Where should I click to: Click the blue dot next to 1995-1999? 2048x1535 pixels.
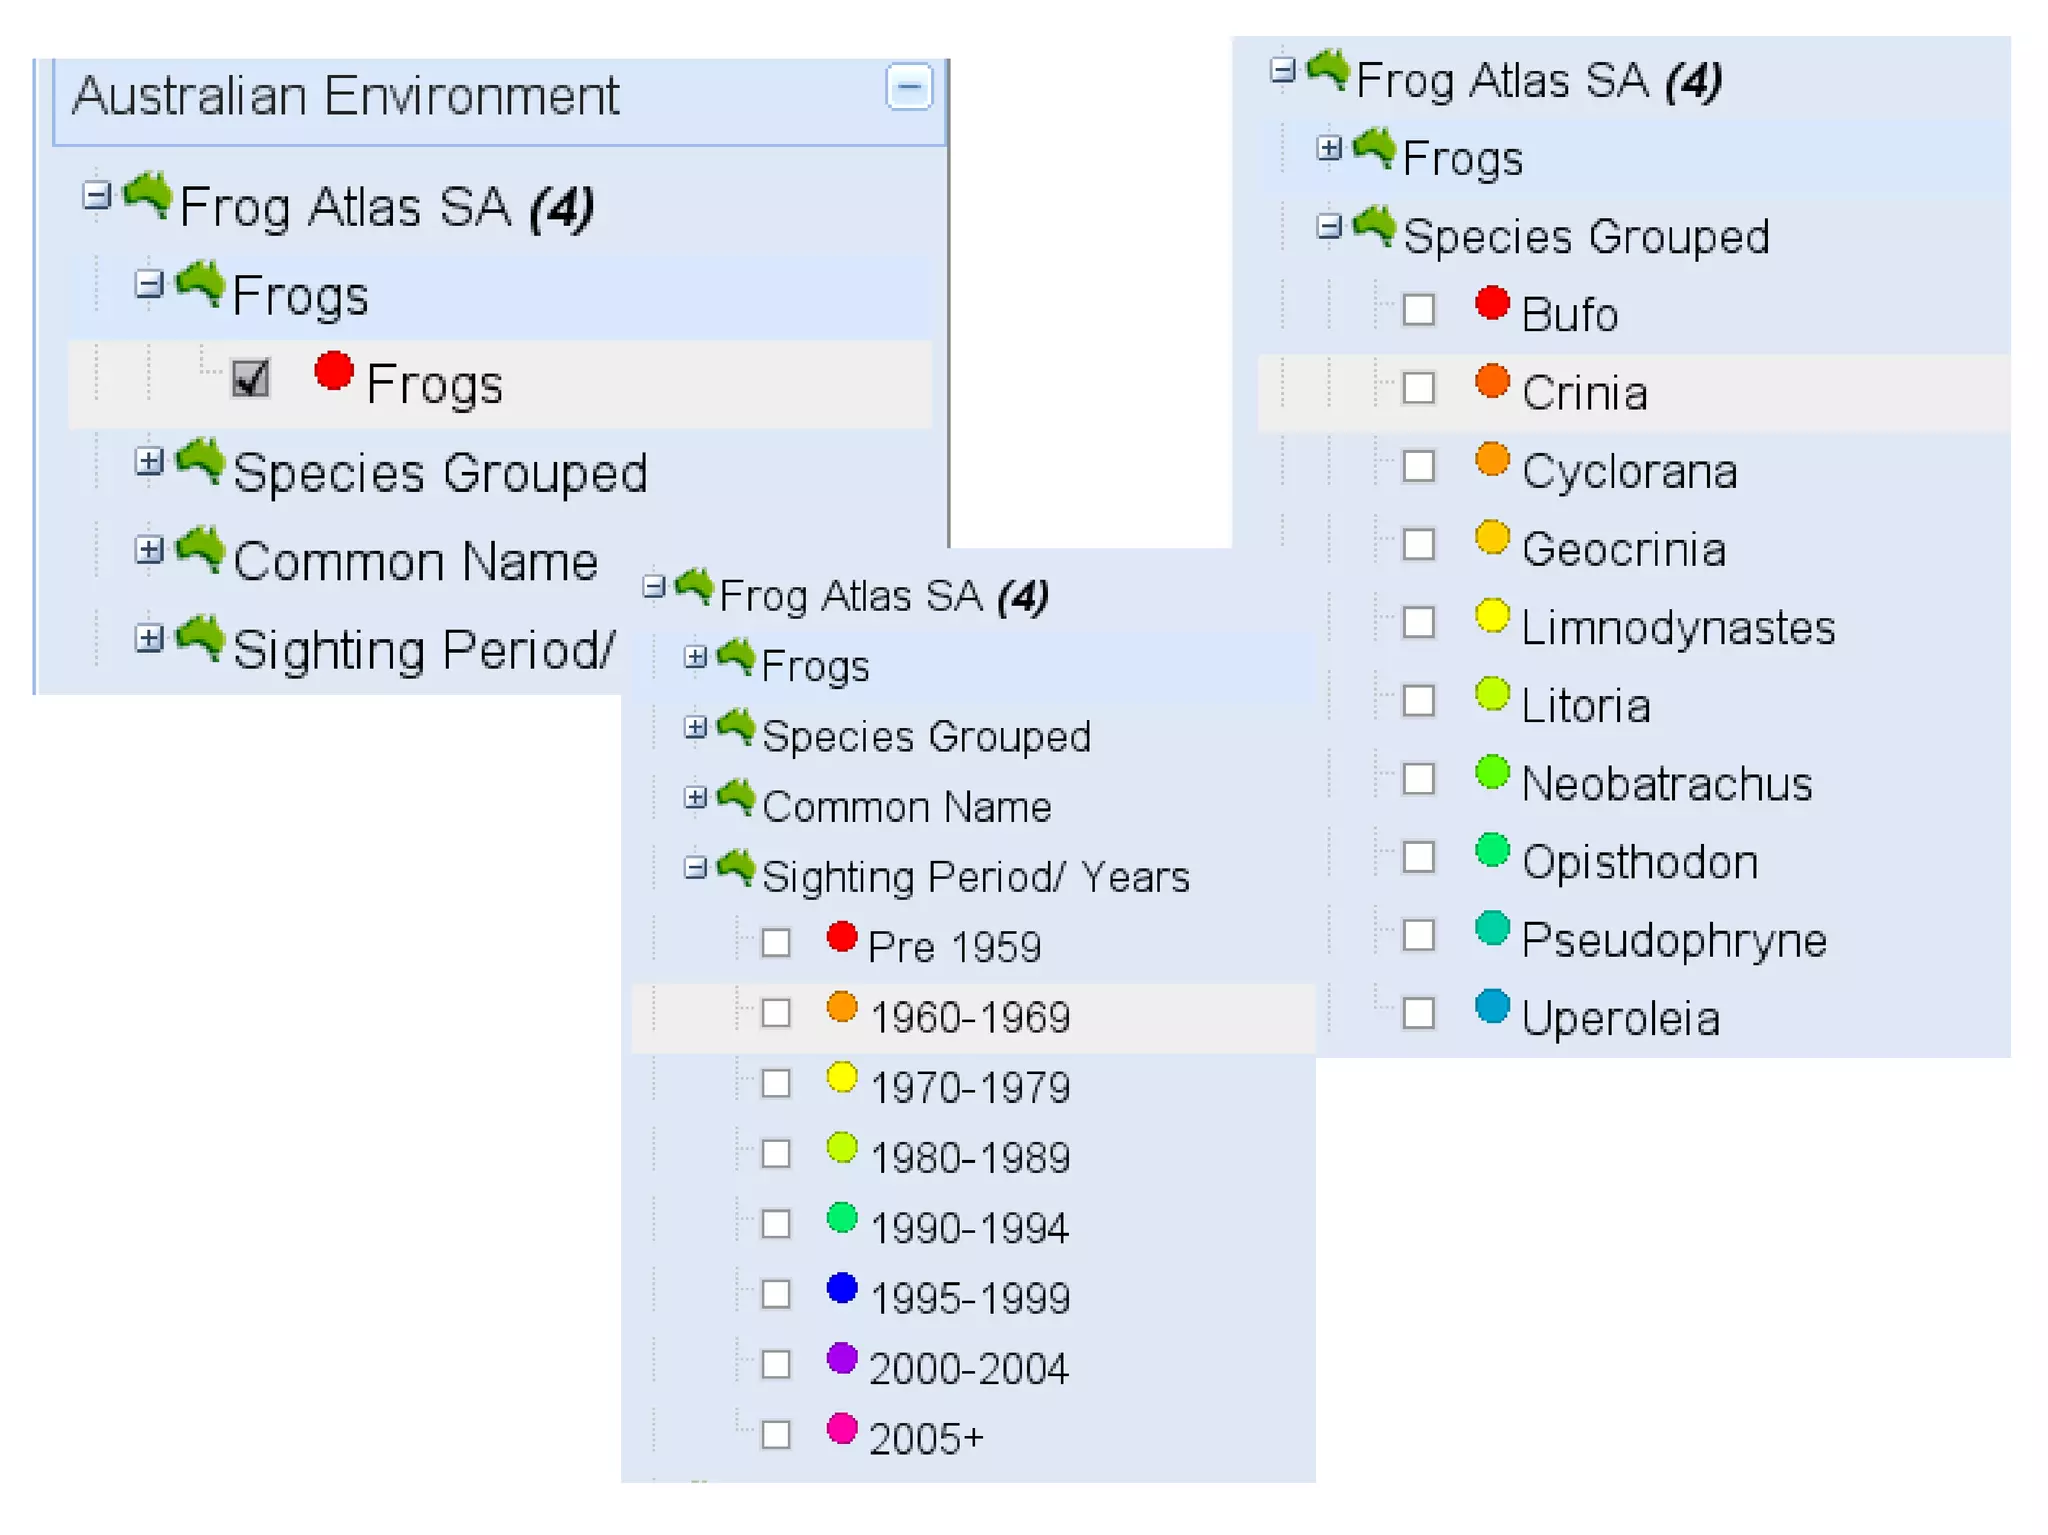pyautogui.click(x=842, y=1288)
